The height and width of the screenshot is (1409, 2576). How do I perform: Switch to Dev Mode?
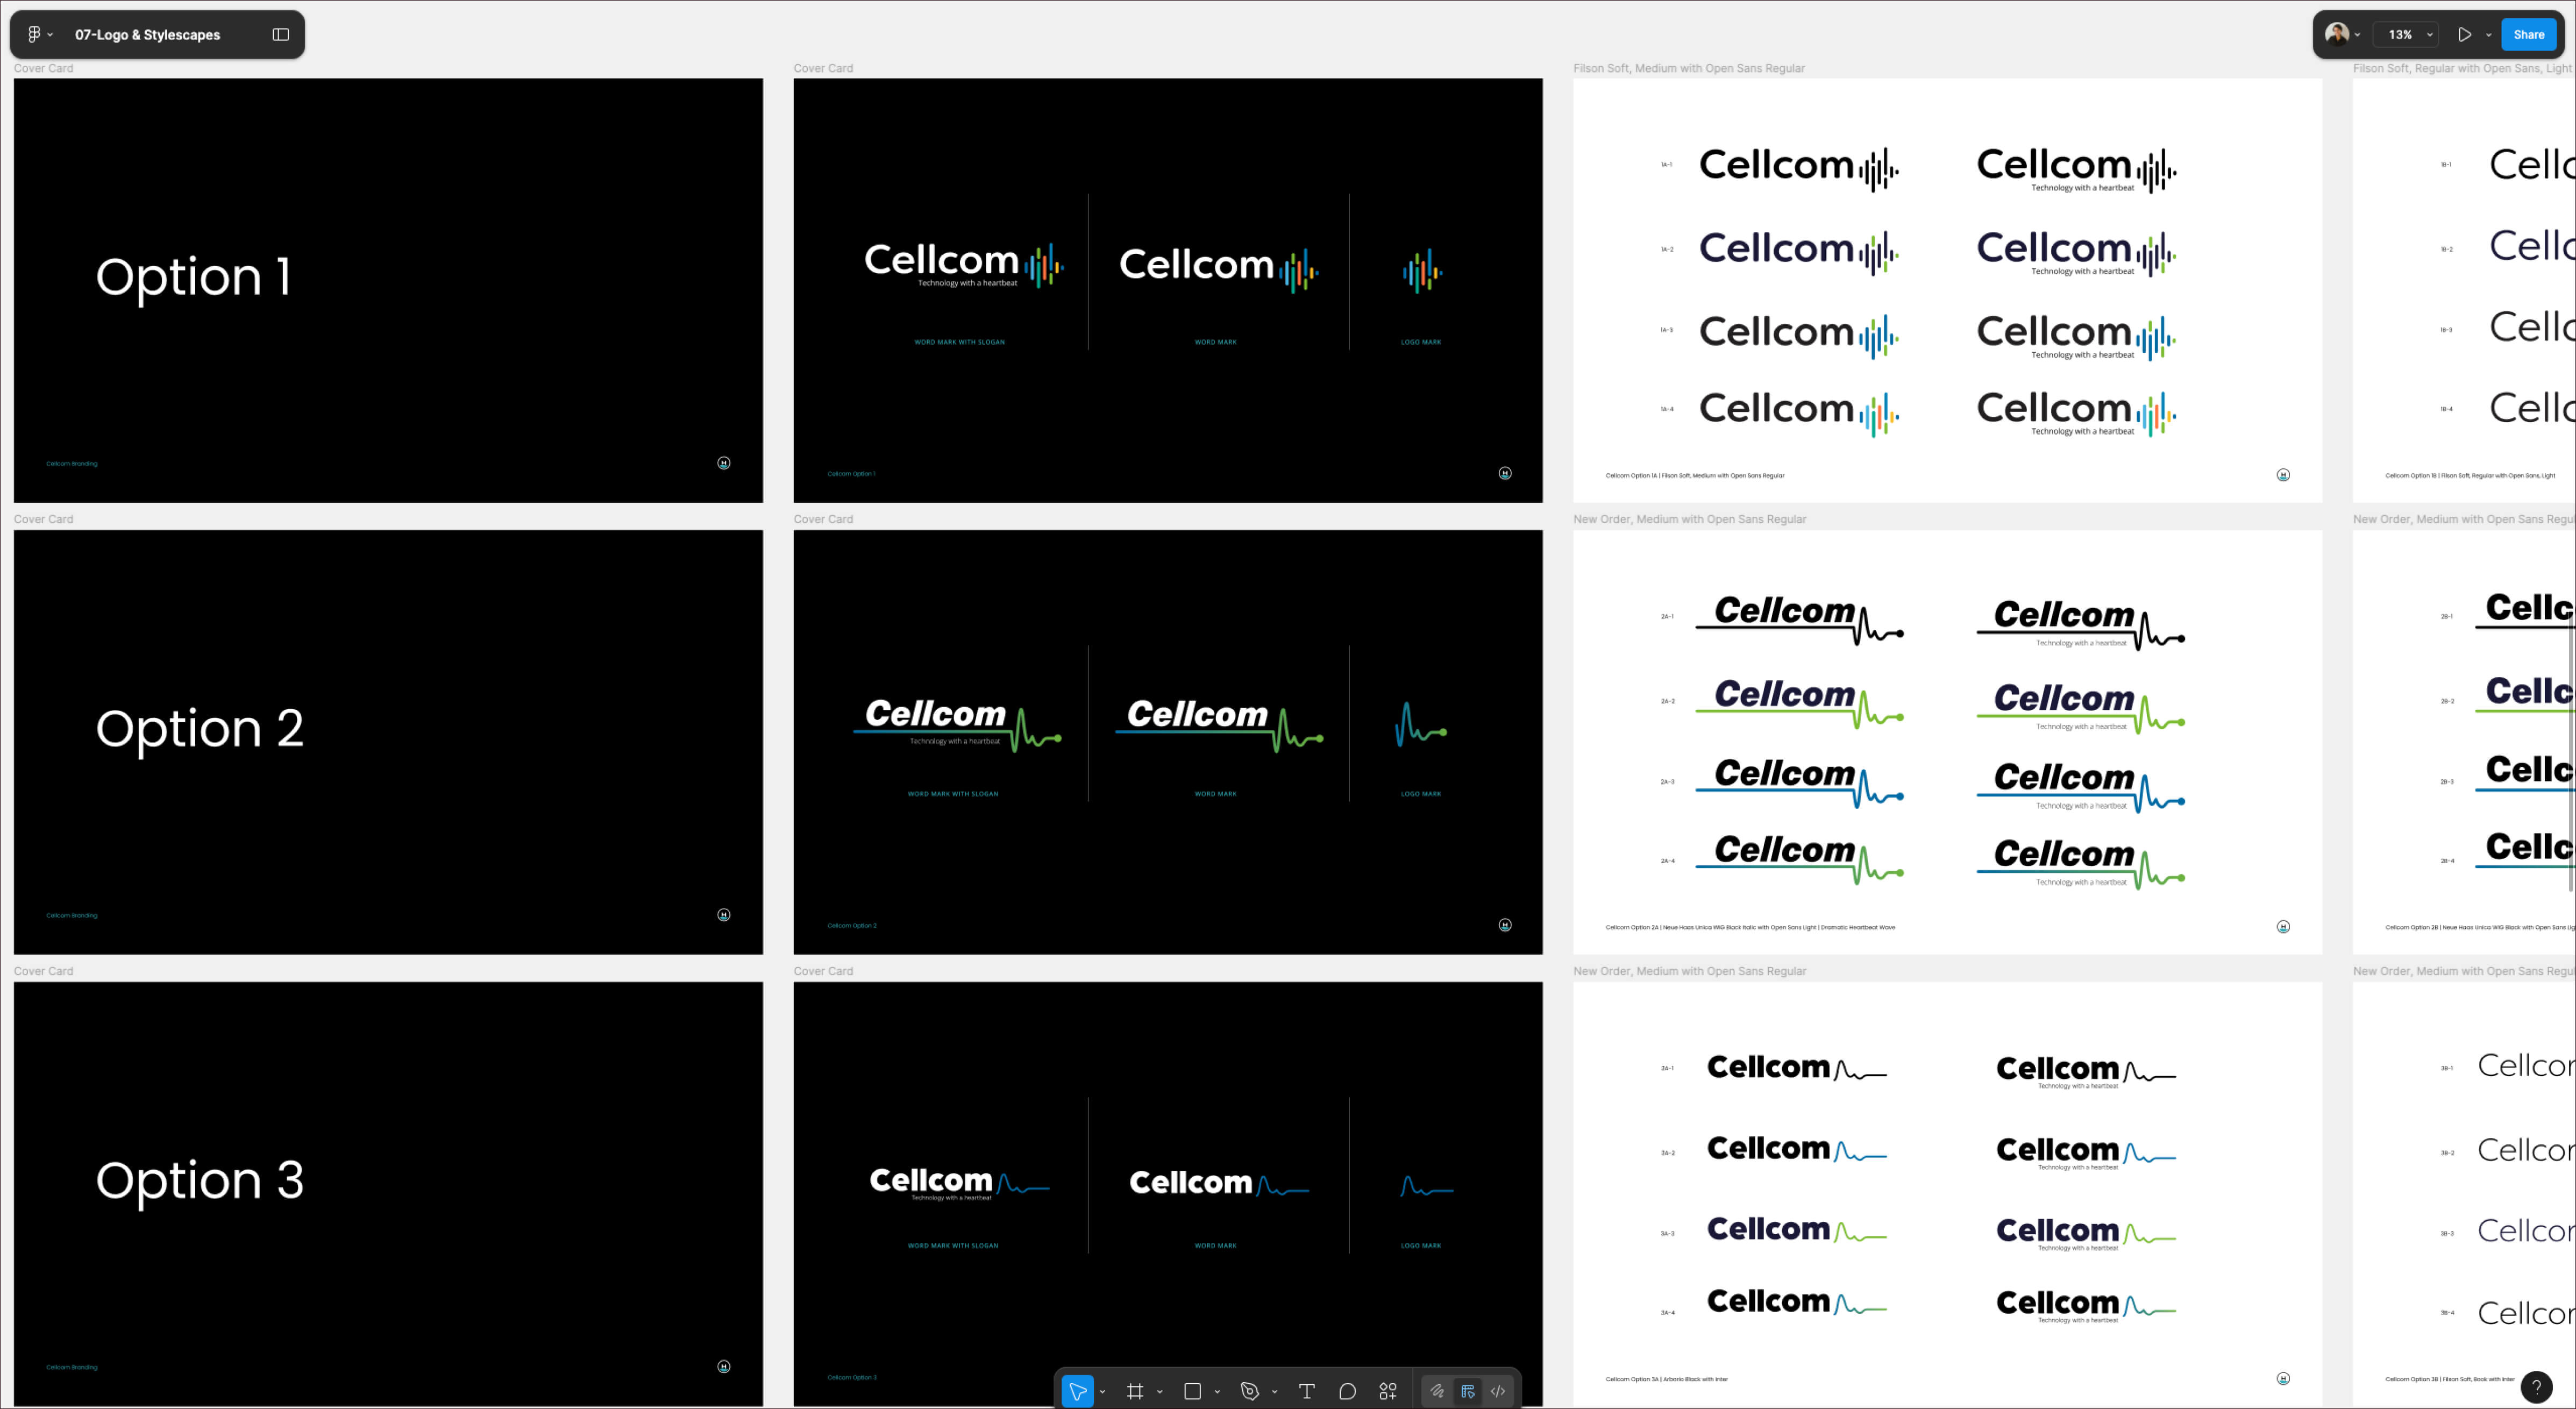point(1498,1390)
